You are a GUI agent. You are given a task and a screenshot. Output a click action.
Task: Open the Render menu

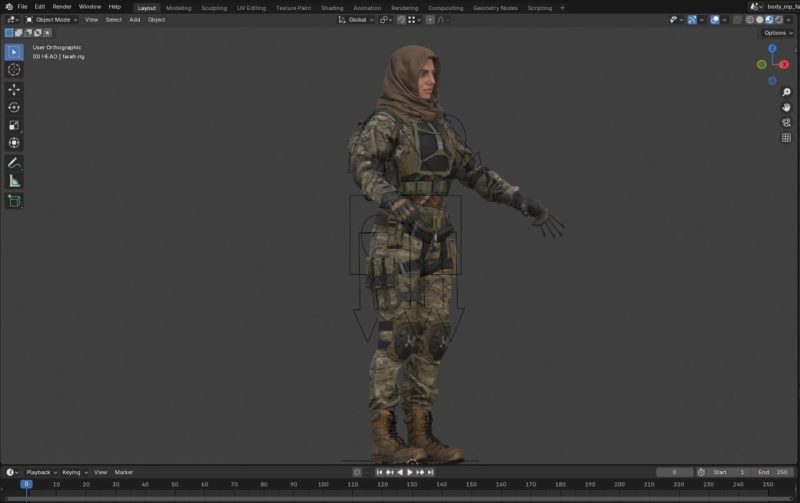point(62,7)
